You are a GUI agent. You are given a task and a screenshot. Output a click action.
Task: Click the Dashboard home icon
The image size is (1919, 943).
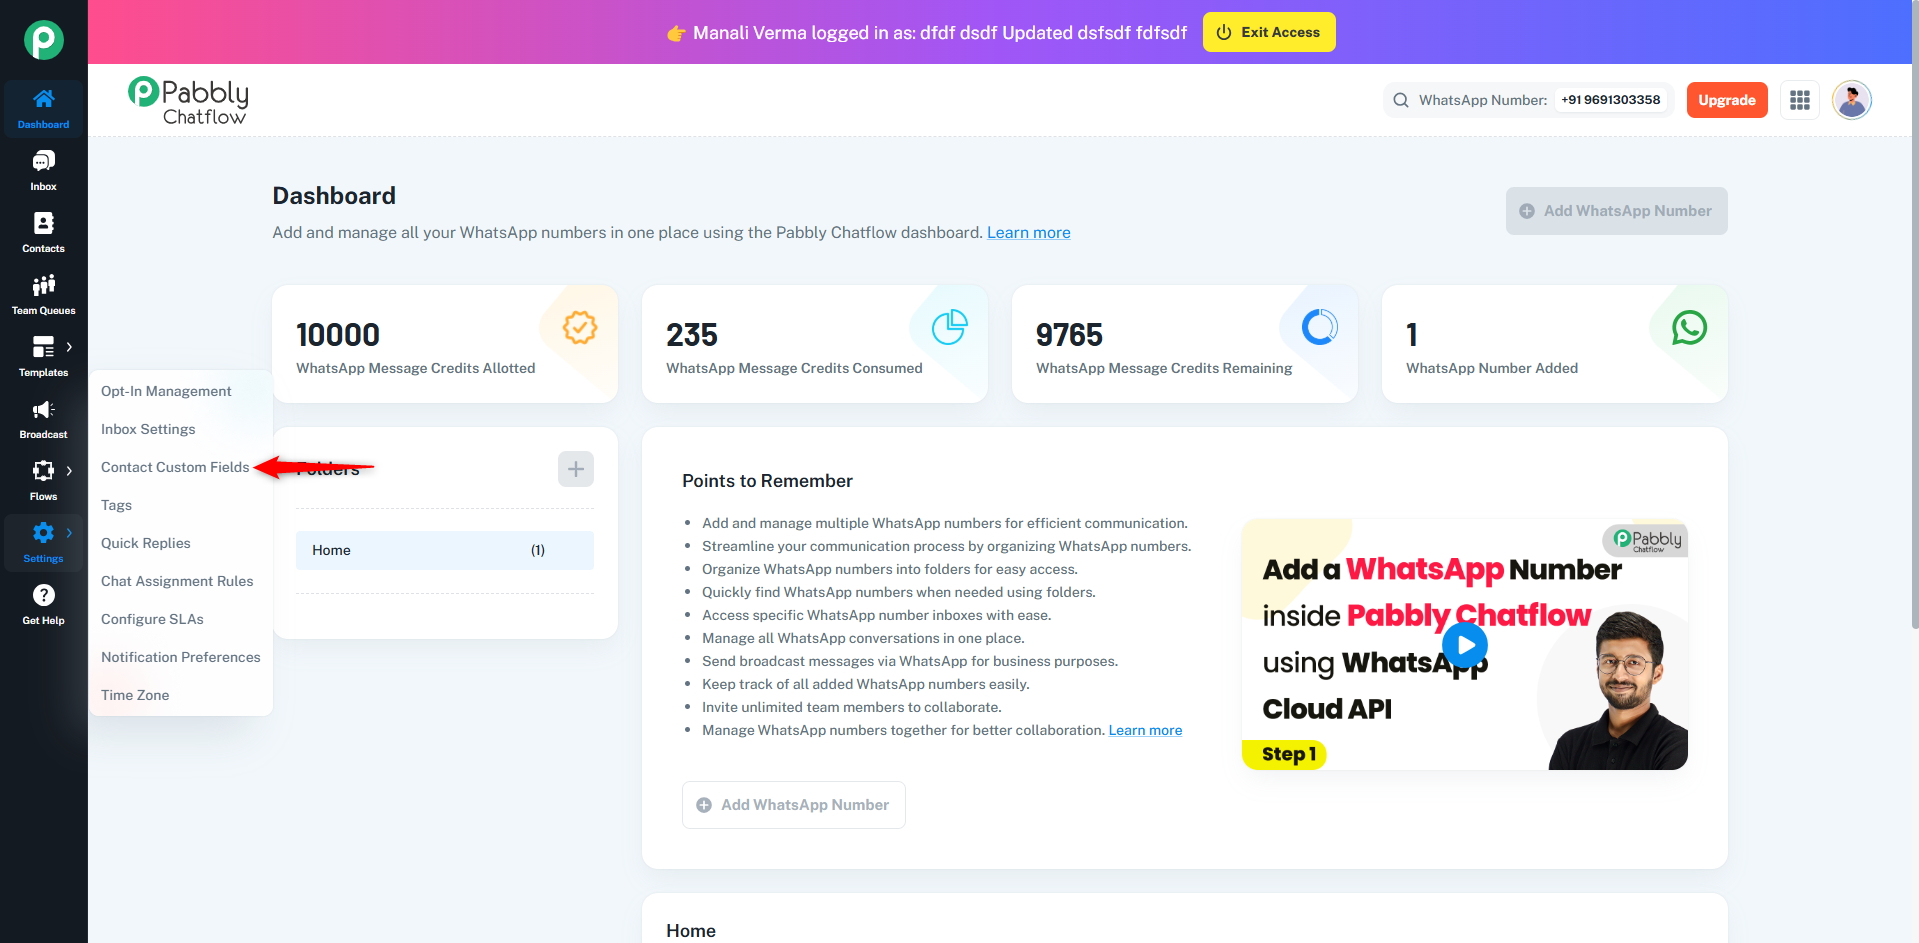pos(43,99)
